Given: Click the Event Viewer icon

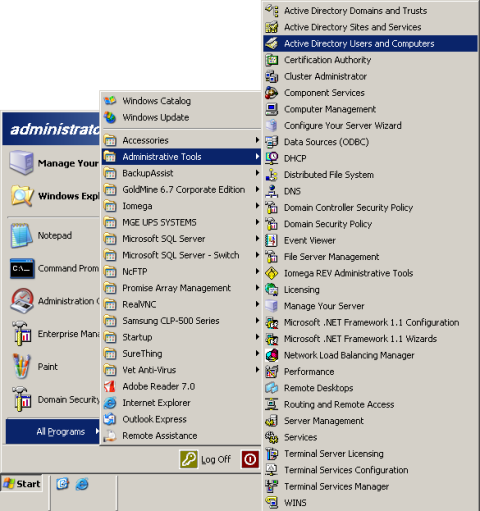Looking at the screenshot, I should pos(272,240).
